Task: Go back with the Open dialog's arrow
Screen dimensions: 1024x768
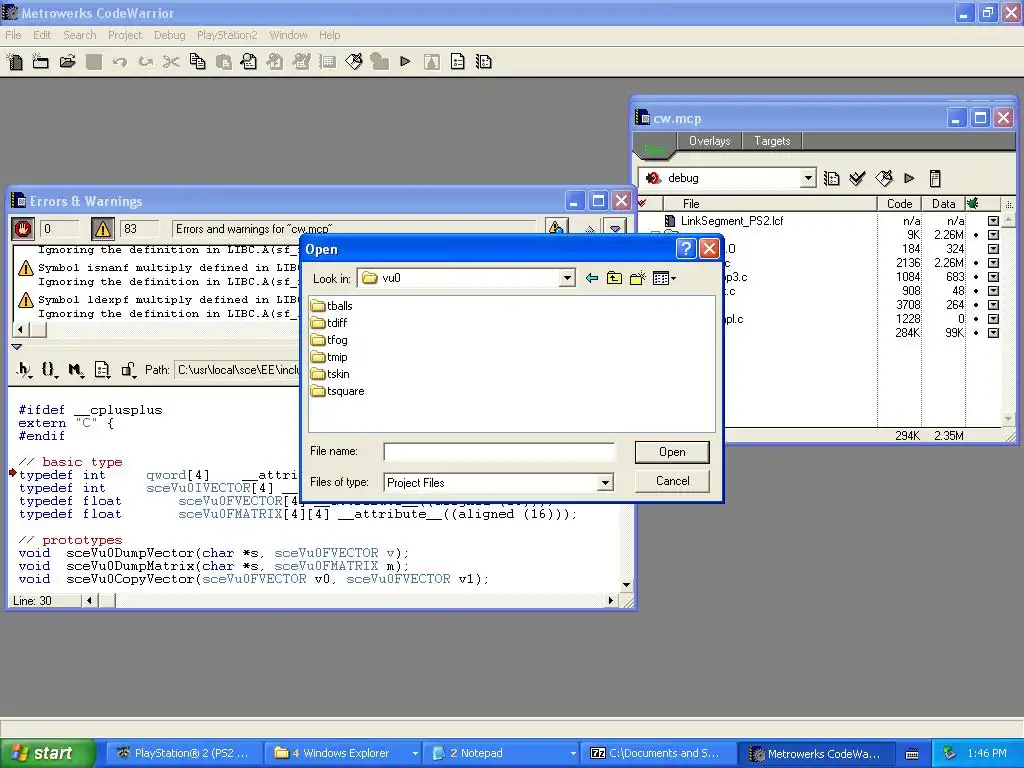Action: click(592, 279)
